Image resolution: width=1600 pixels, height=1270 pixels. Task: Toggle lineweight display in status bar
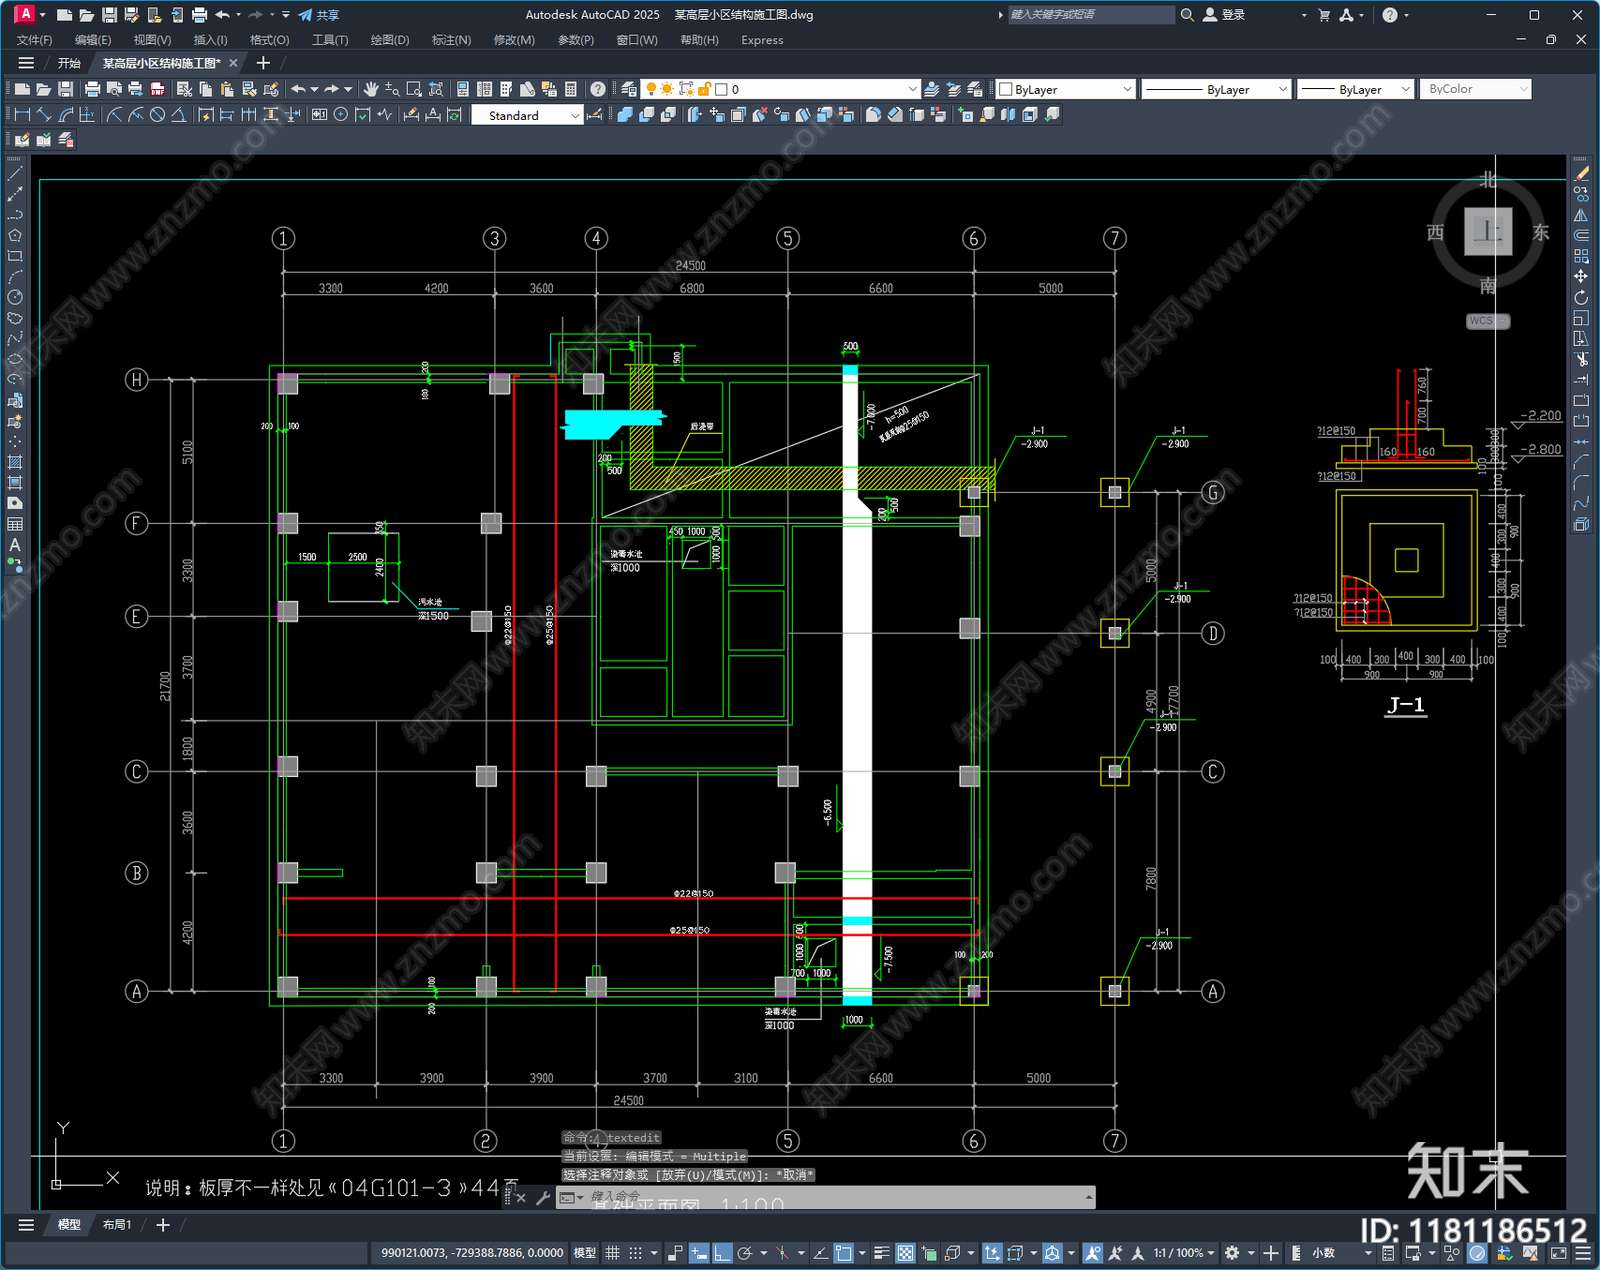coord(882,1253)
